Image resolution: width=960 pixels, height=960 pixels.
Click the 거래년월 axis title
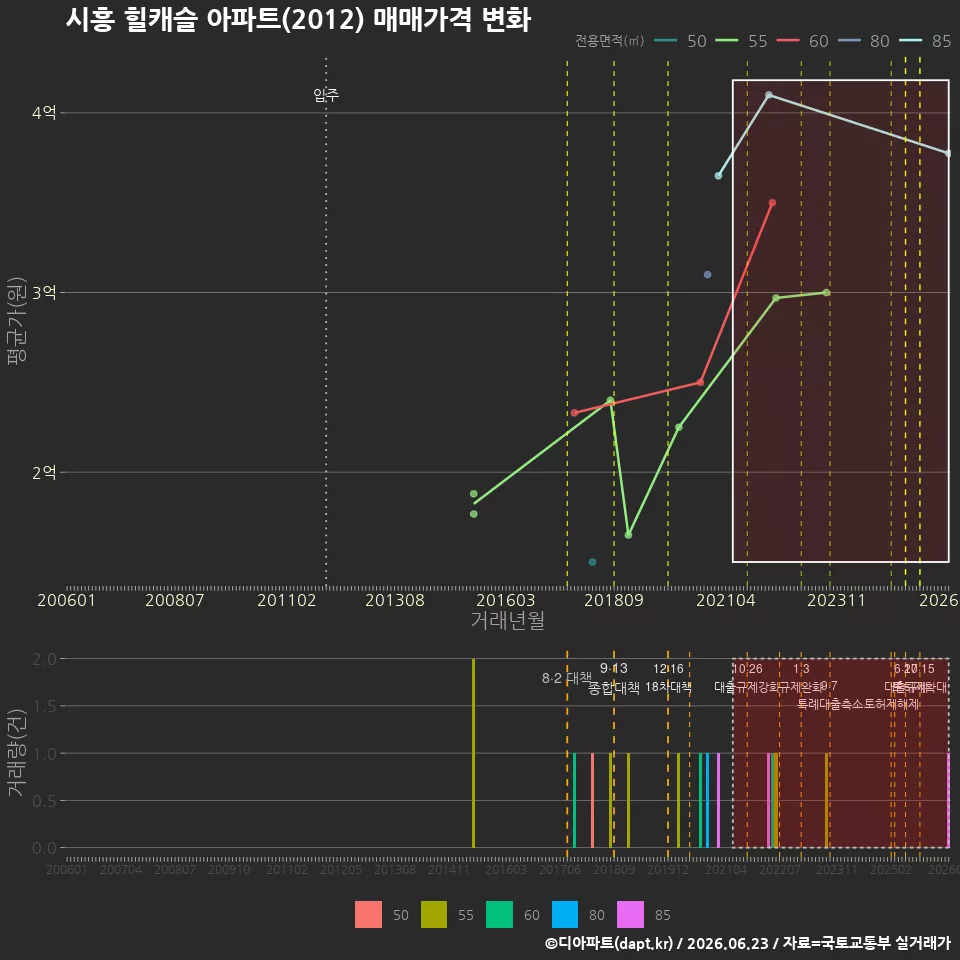pyautogui.click(x=508, y=620)
